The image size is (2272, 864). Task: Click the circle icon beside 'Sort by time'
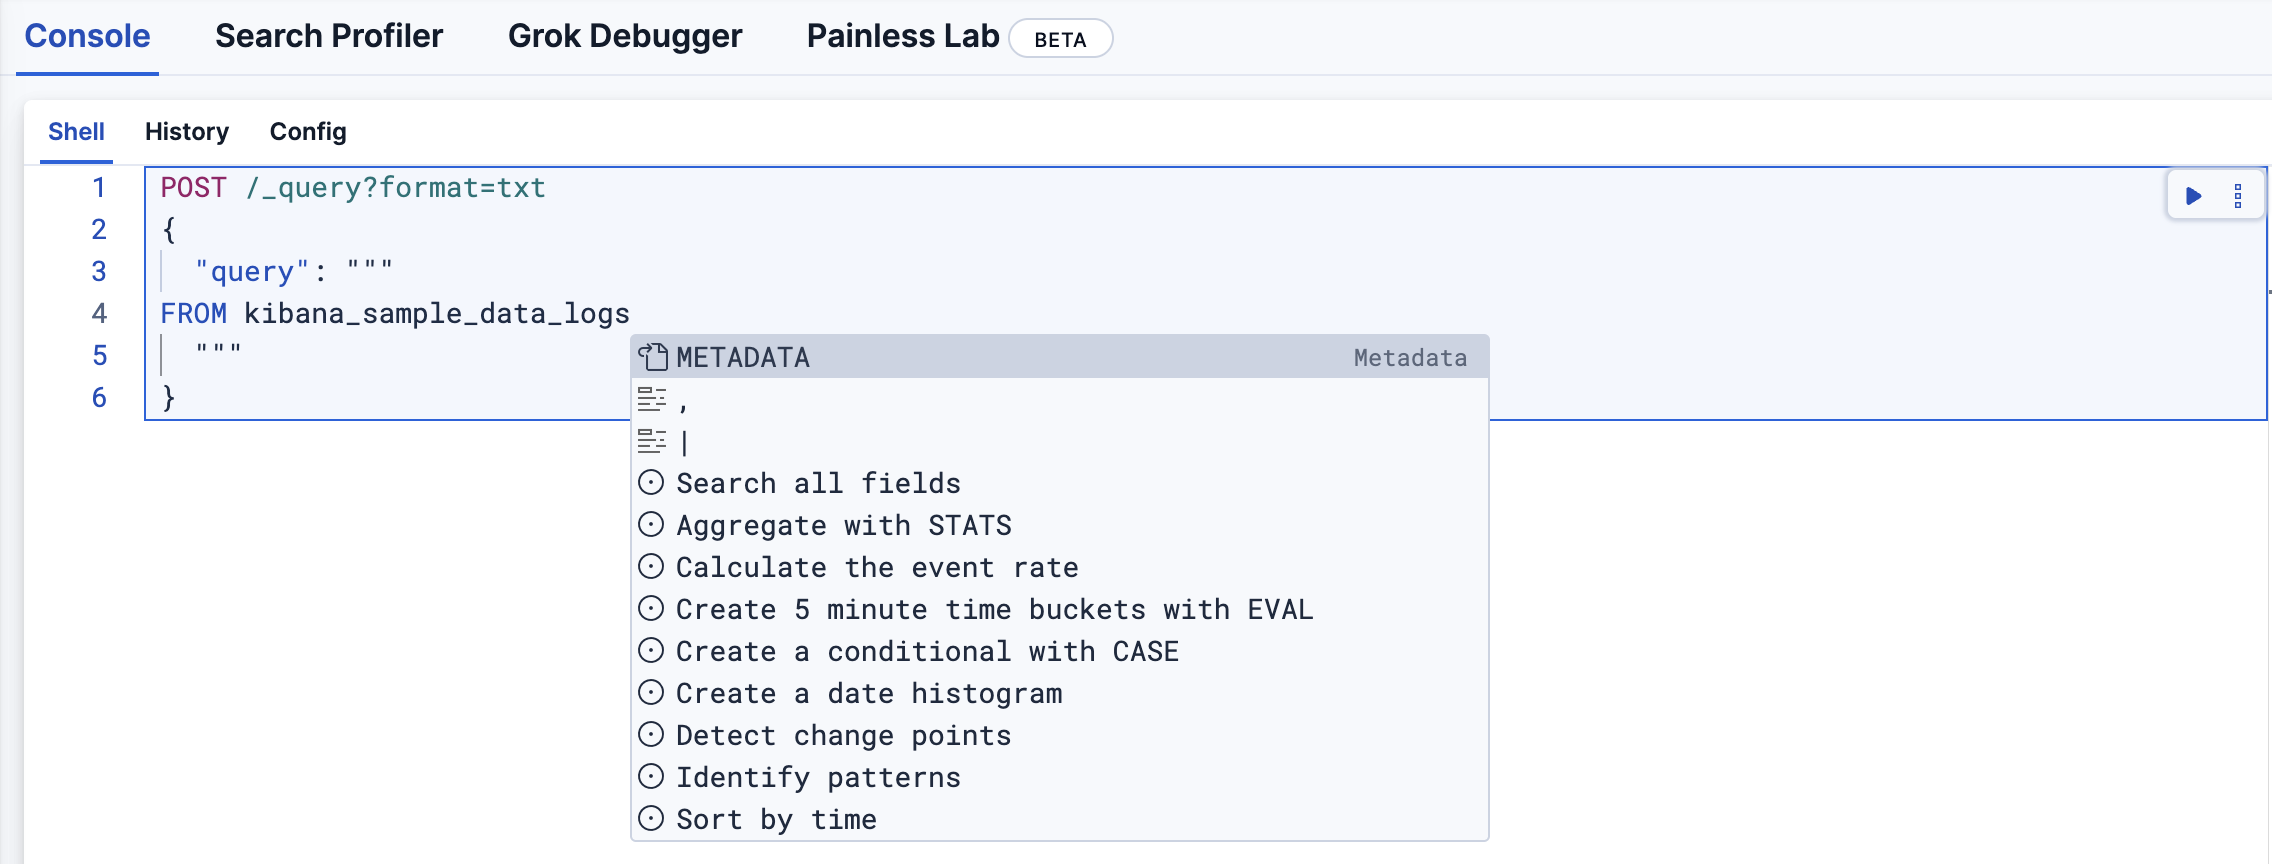(x=652, y=818)
